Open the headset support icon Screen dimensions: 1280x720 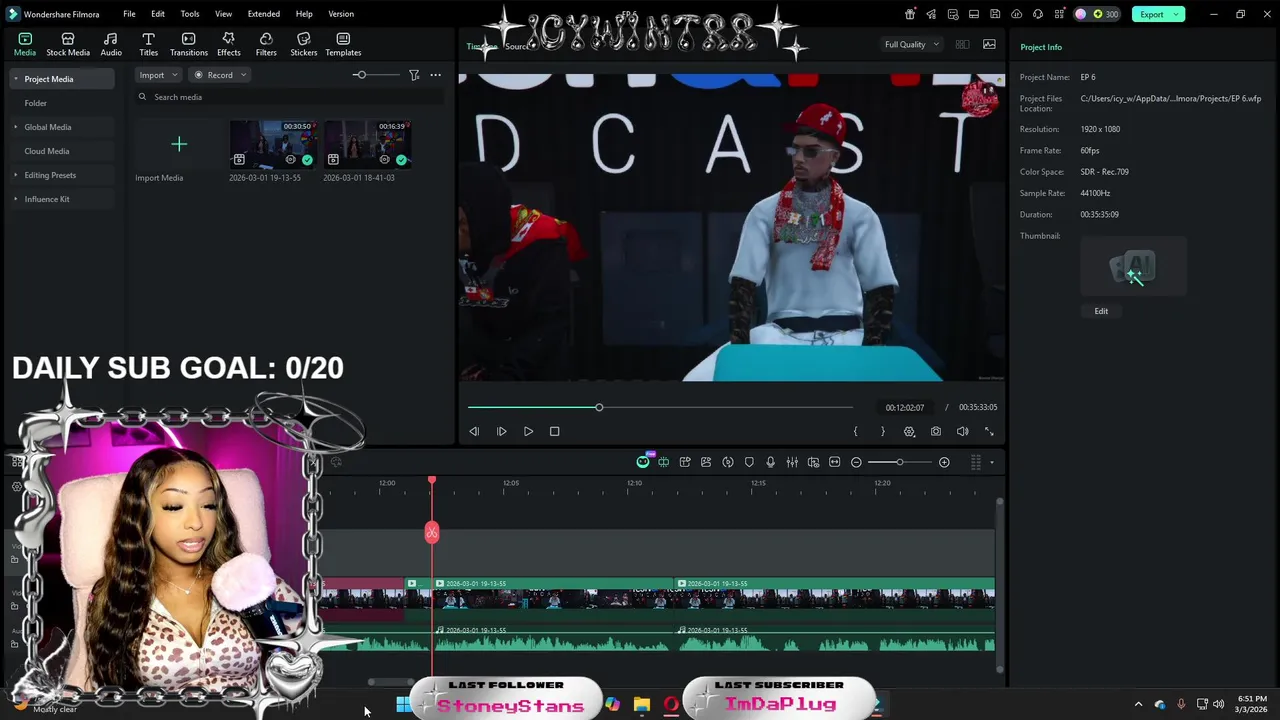point(1038,14)
